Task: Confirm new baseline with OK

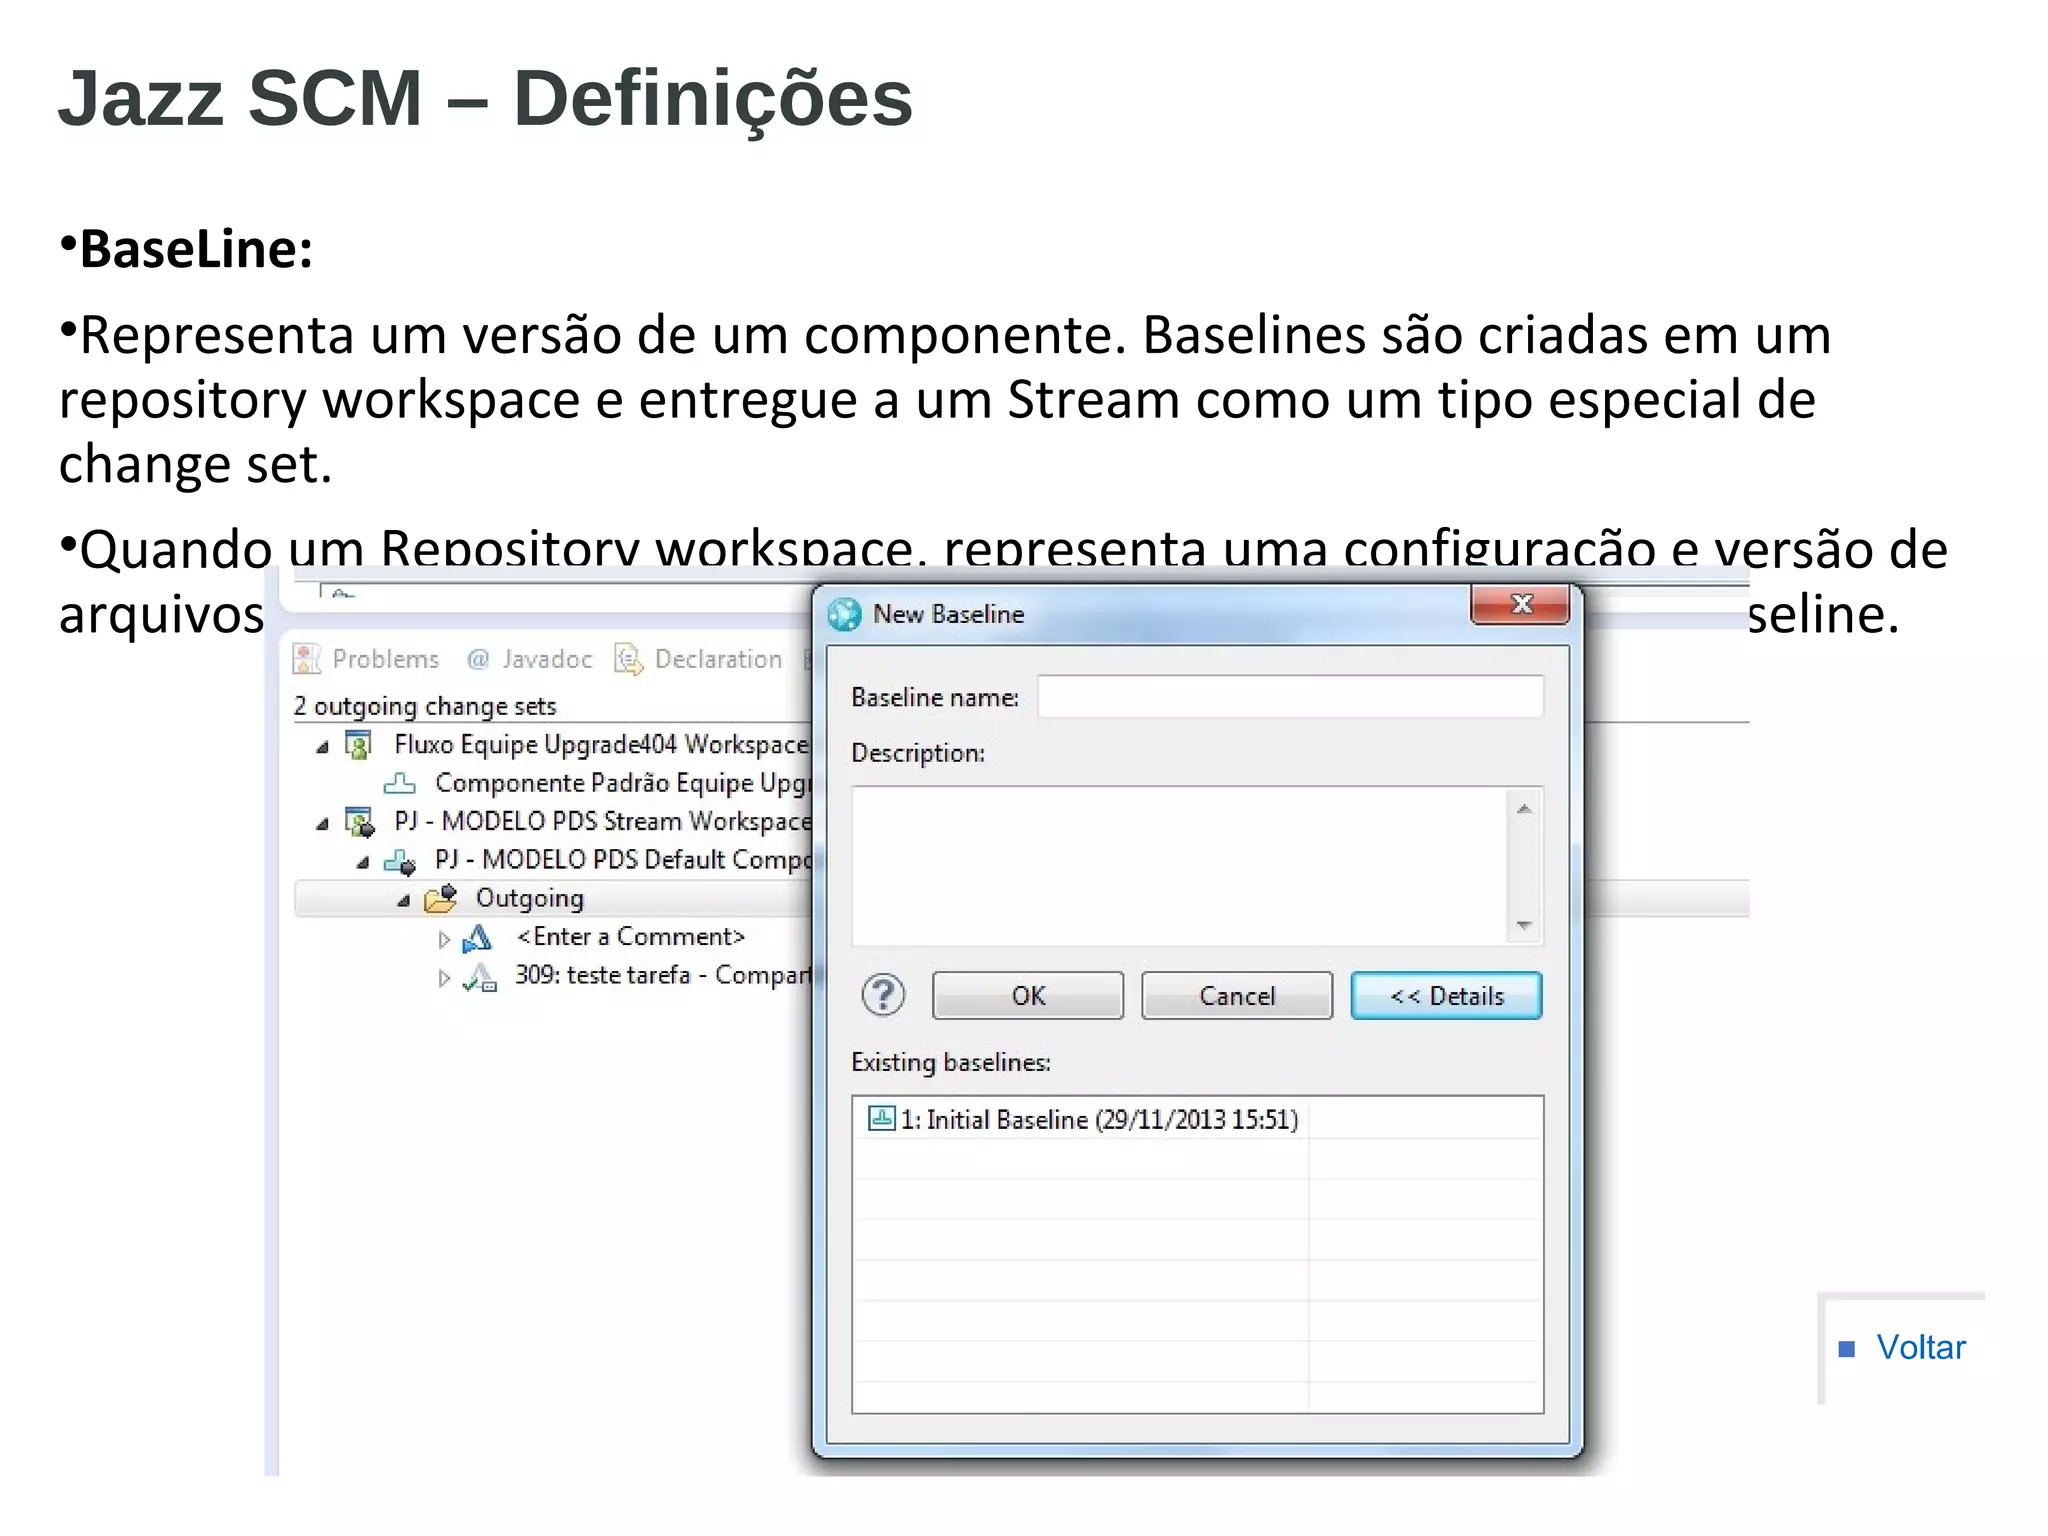Action: tap(1028, 996)
